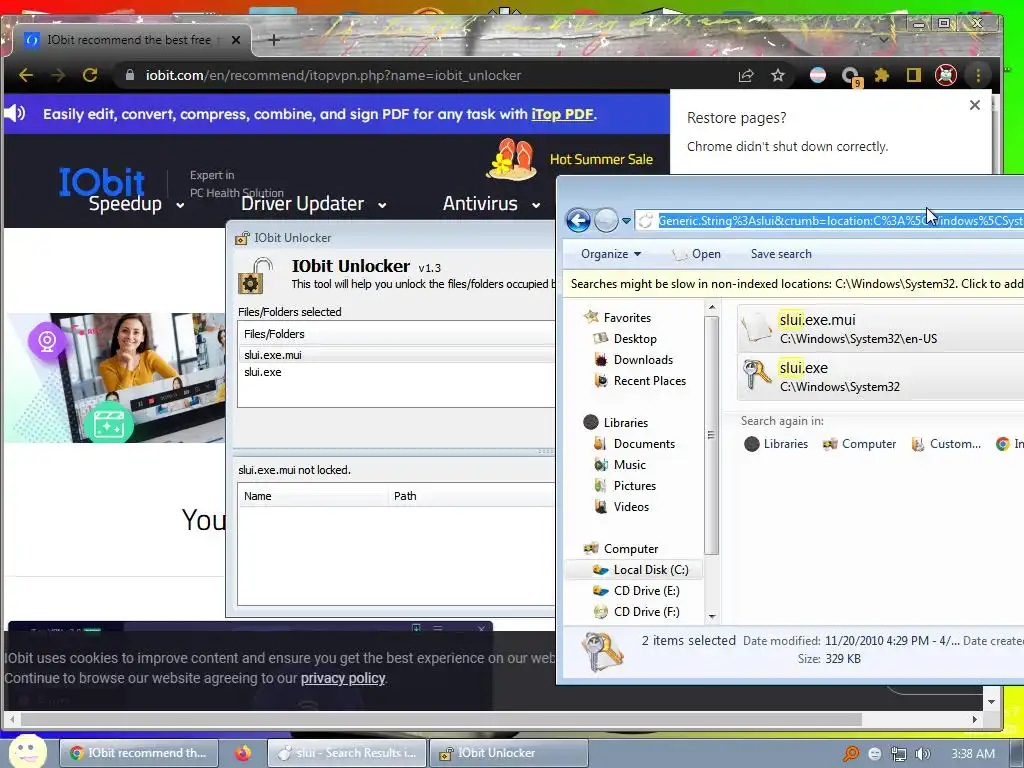The height and width of the screenshot is (768, 1024).
Task: Click the Explorer address bar text
Action: coord(840,221)
